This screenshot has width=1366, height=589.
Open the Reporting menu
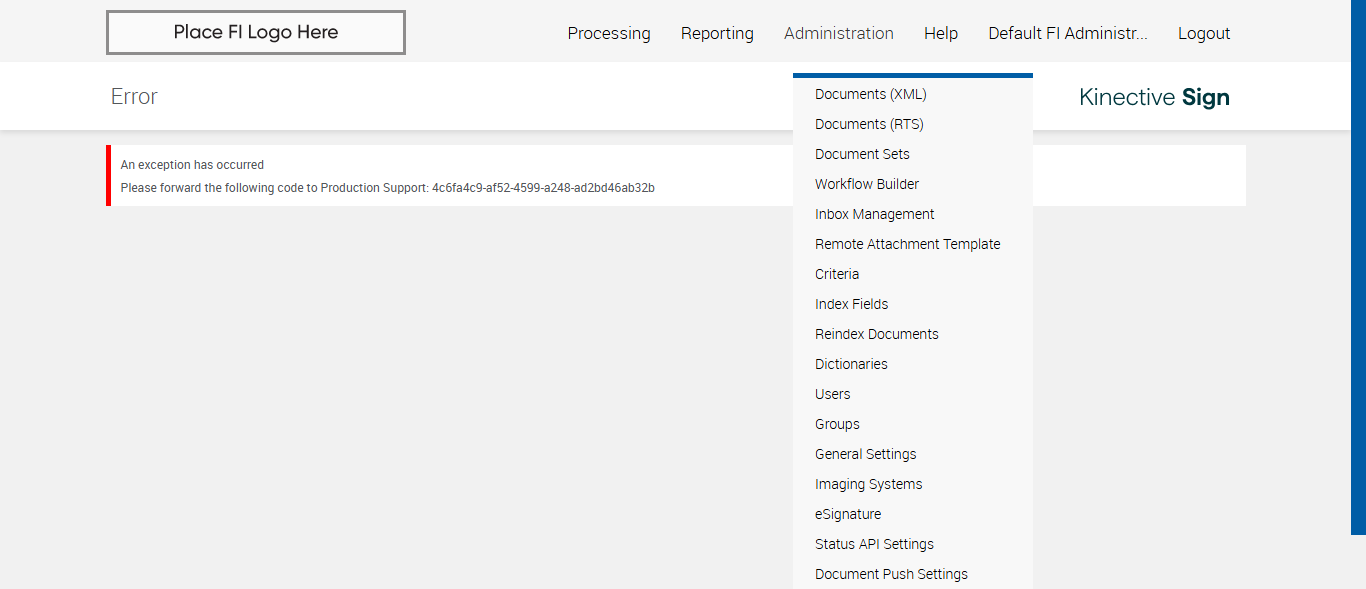[x=717, y=33]
